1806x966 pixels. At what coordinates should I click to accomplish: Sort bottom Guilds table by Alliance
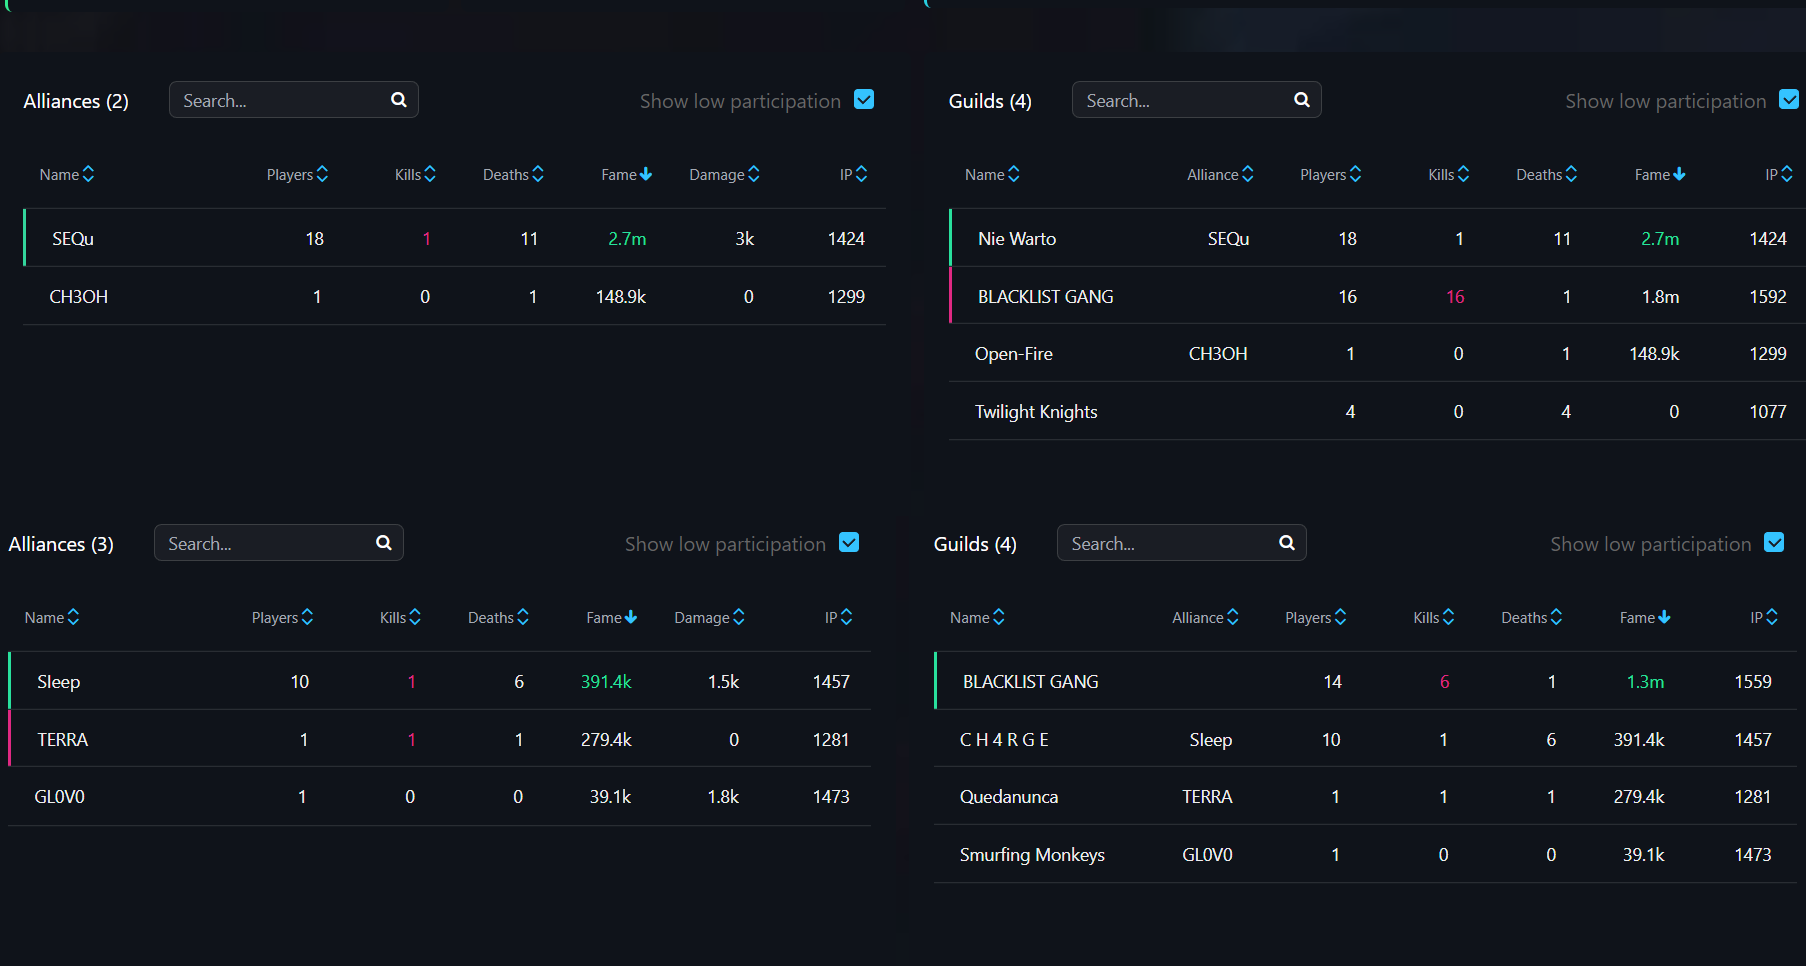1205,618
